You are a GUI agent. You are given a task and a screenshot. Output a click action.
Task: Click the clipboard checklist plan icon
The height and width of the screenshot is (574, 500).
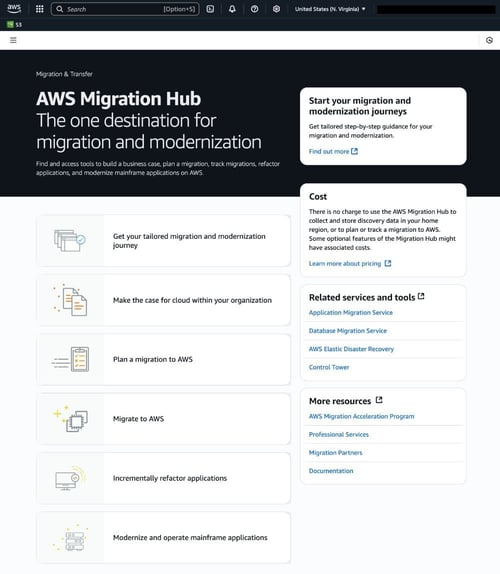[70, 359]
